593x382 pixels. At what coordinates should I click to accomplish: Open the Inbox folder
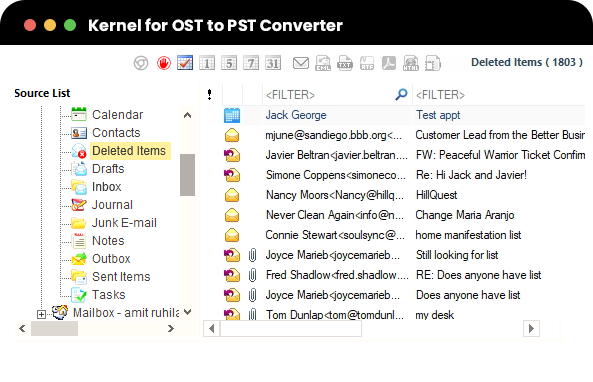(107, 187)
